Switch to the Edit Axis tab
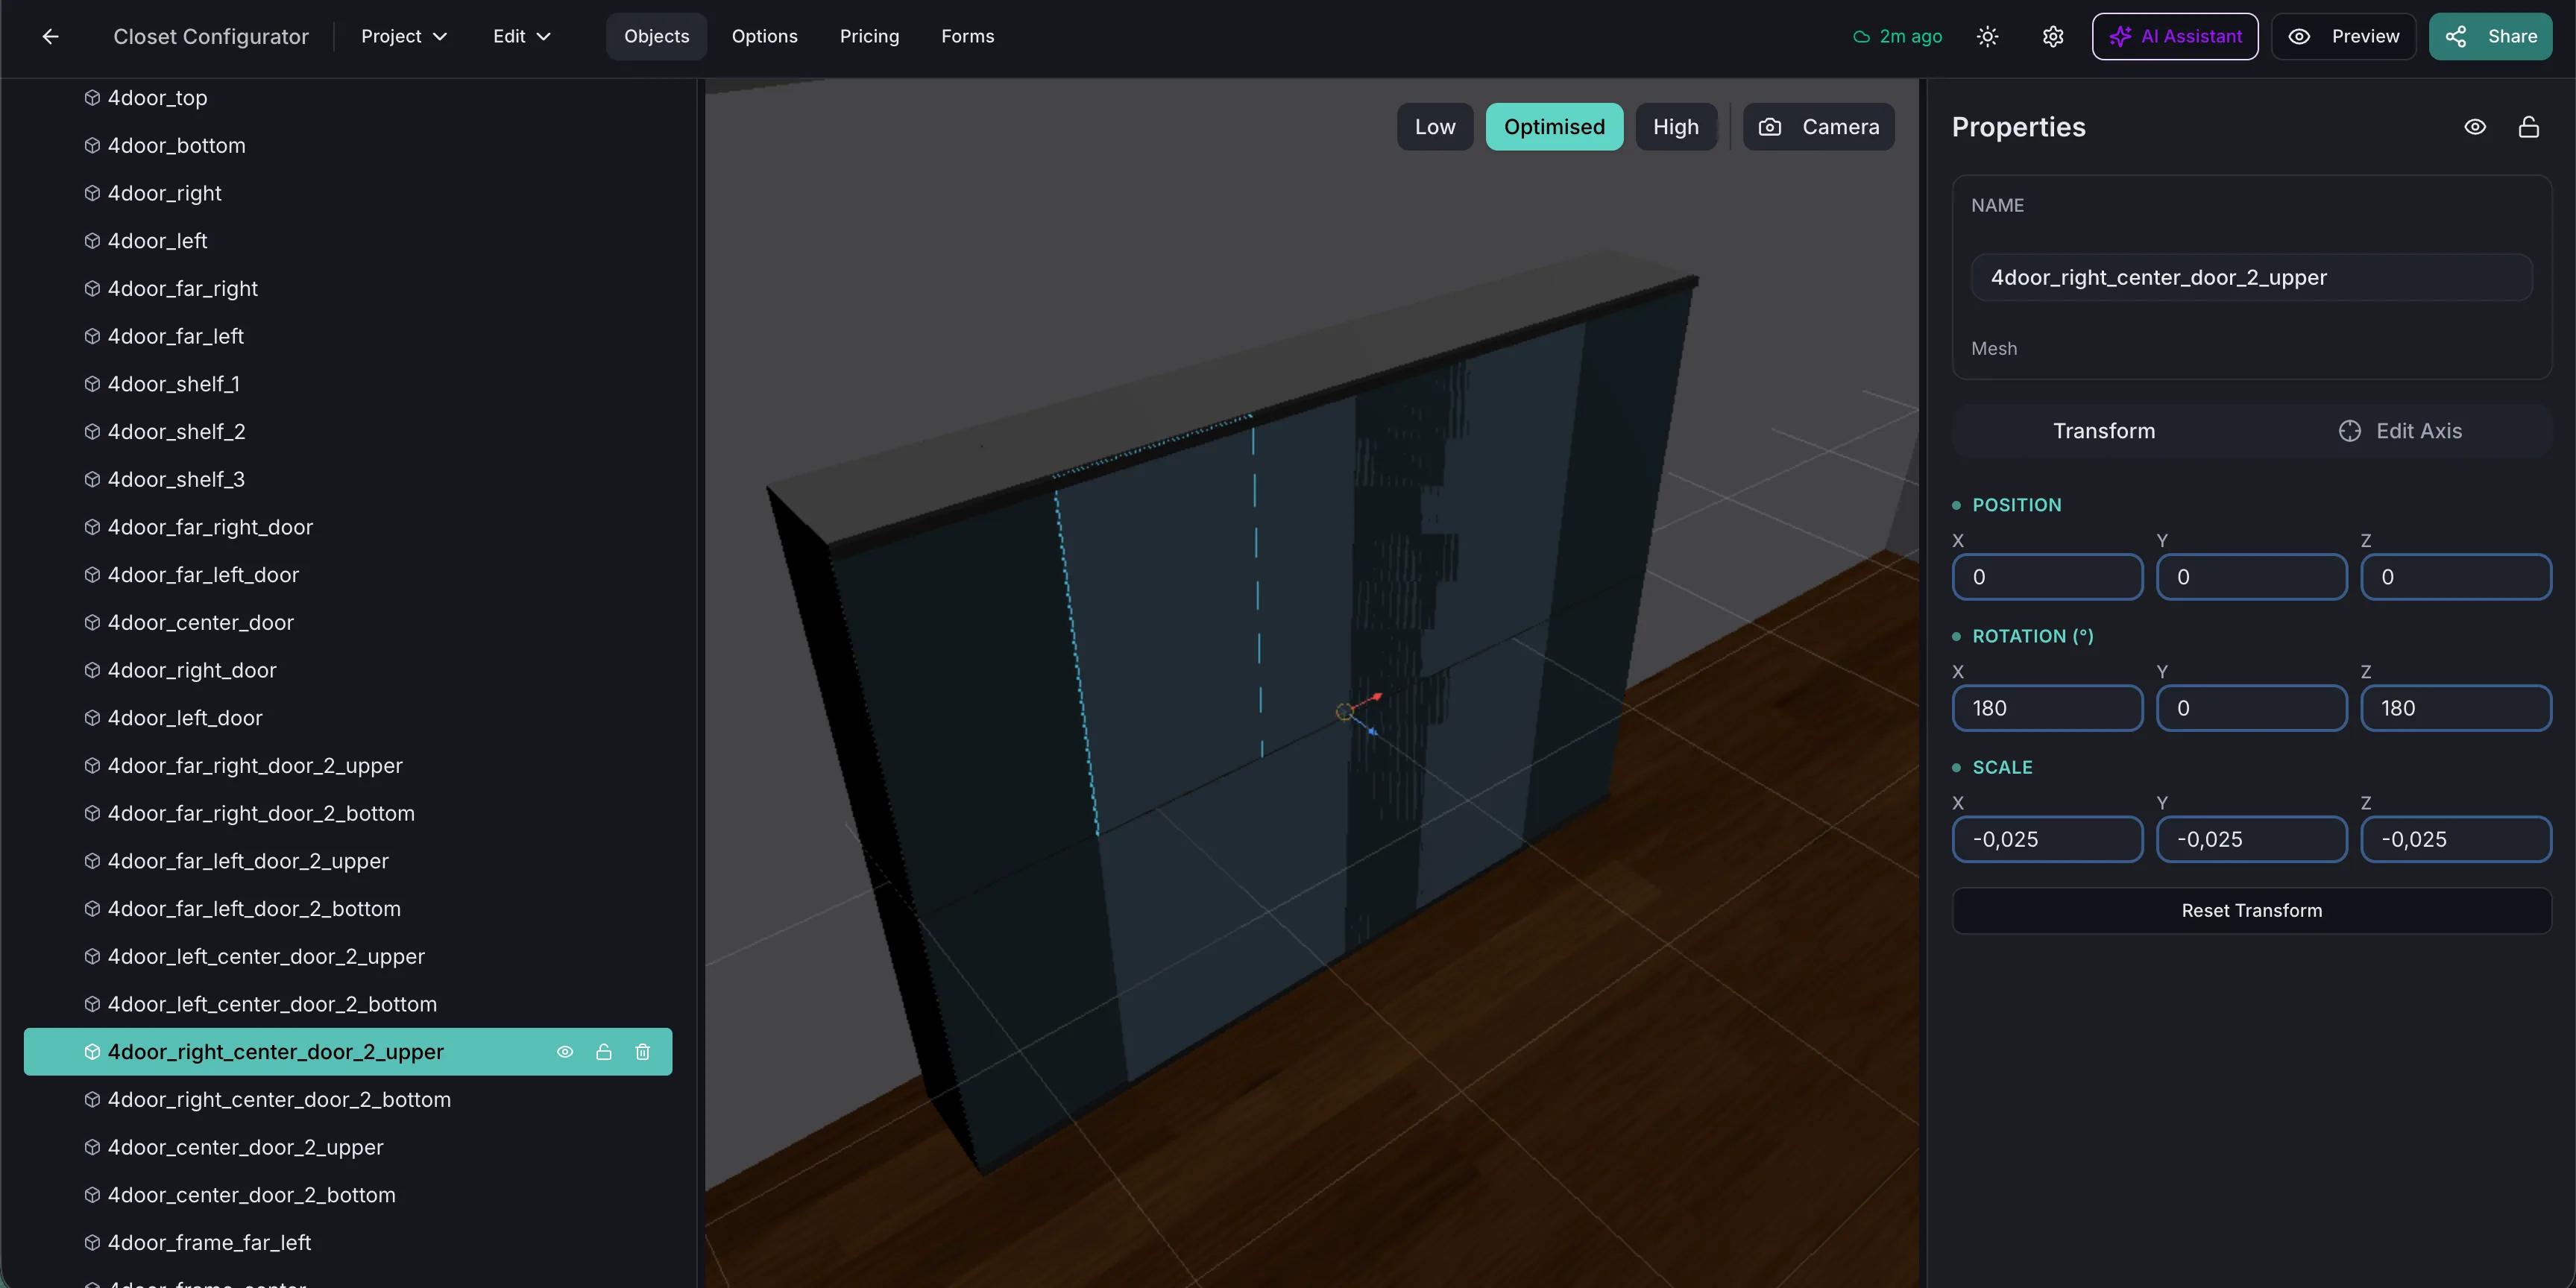Screen dimensions: 2576x1288 point(2400,431)
